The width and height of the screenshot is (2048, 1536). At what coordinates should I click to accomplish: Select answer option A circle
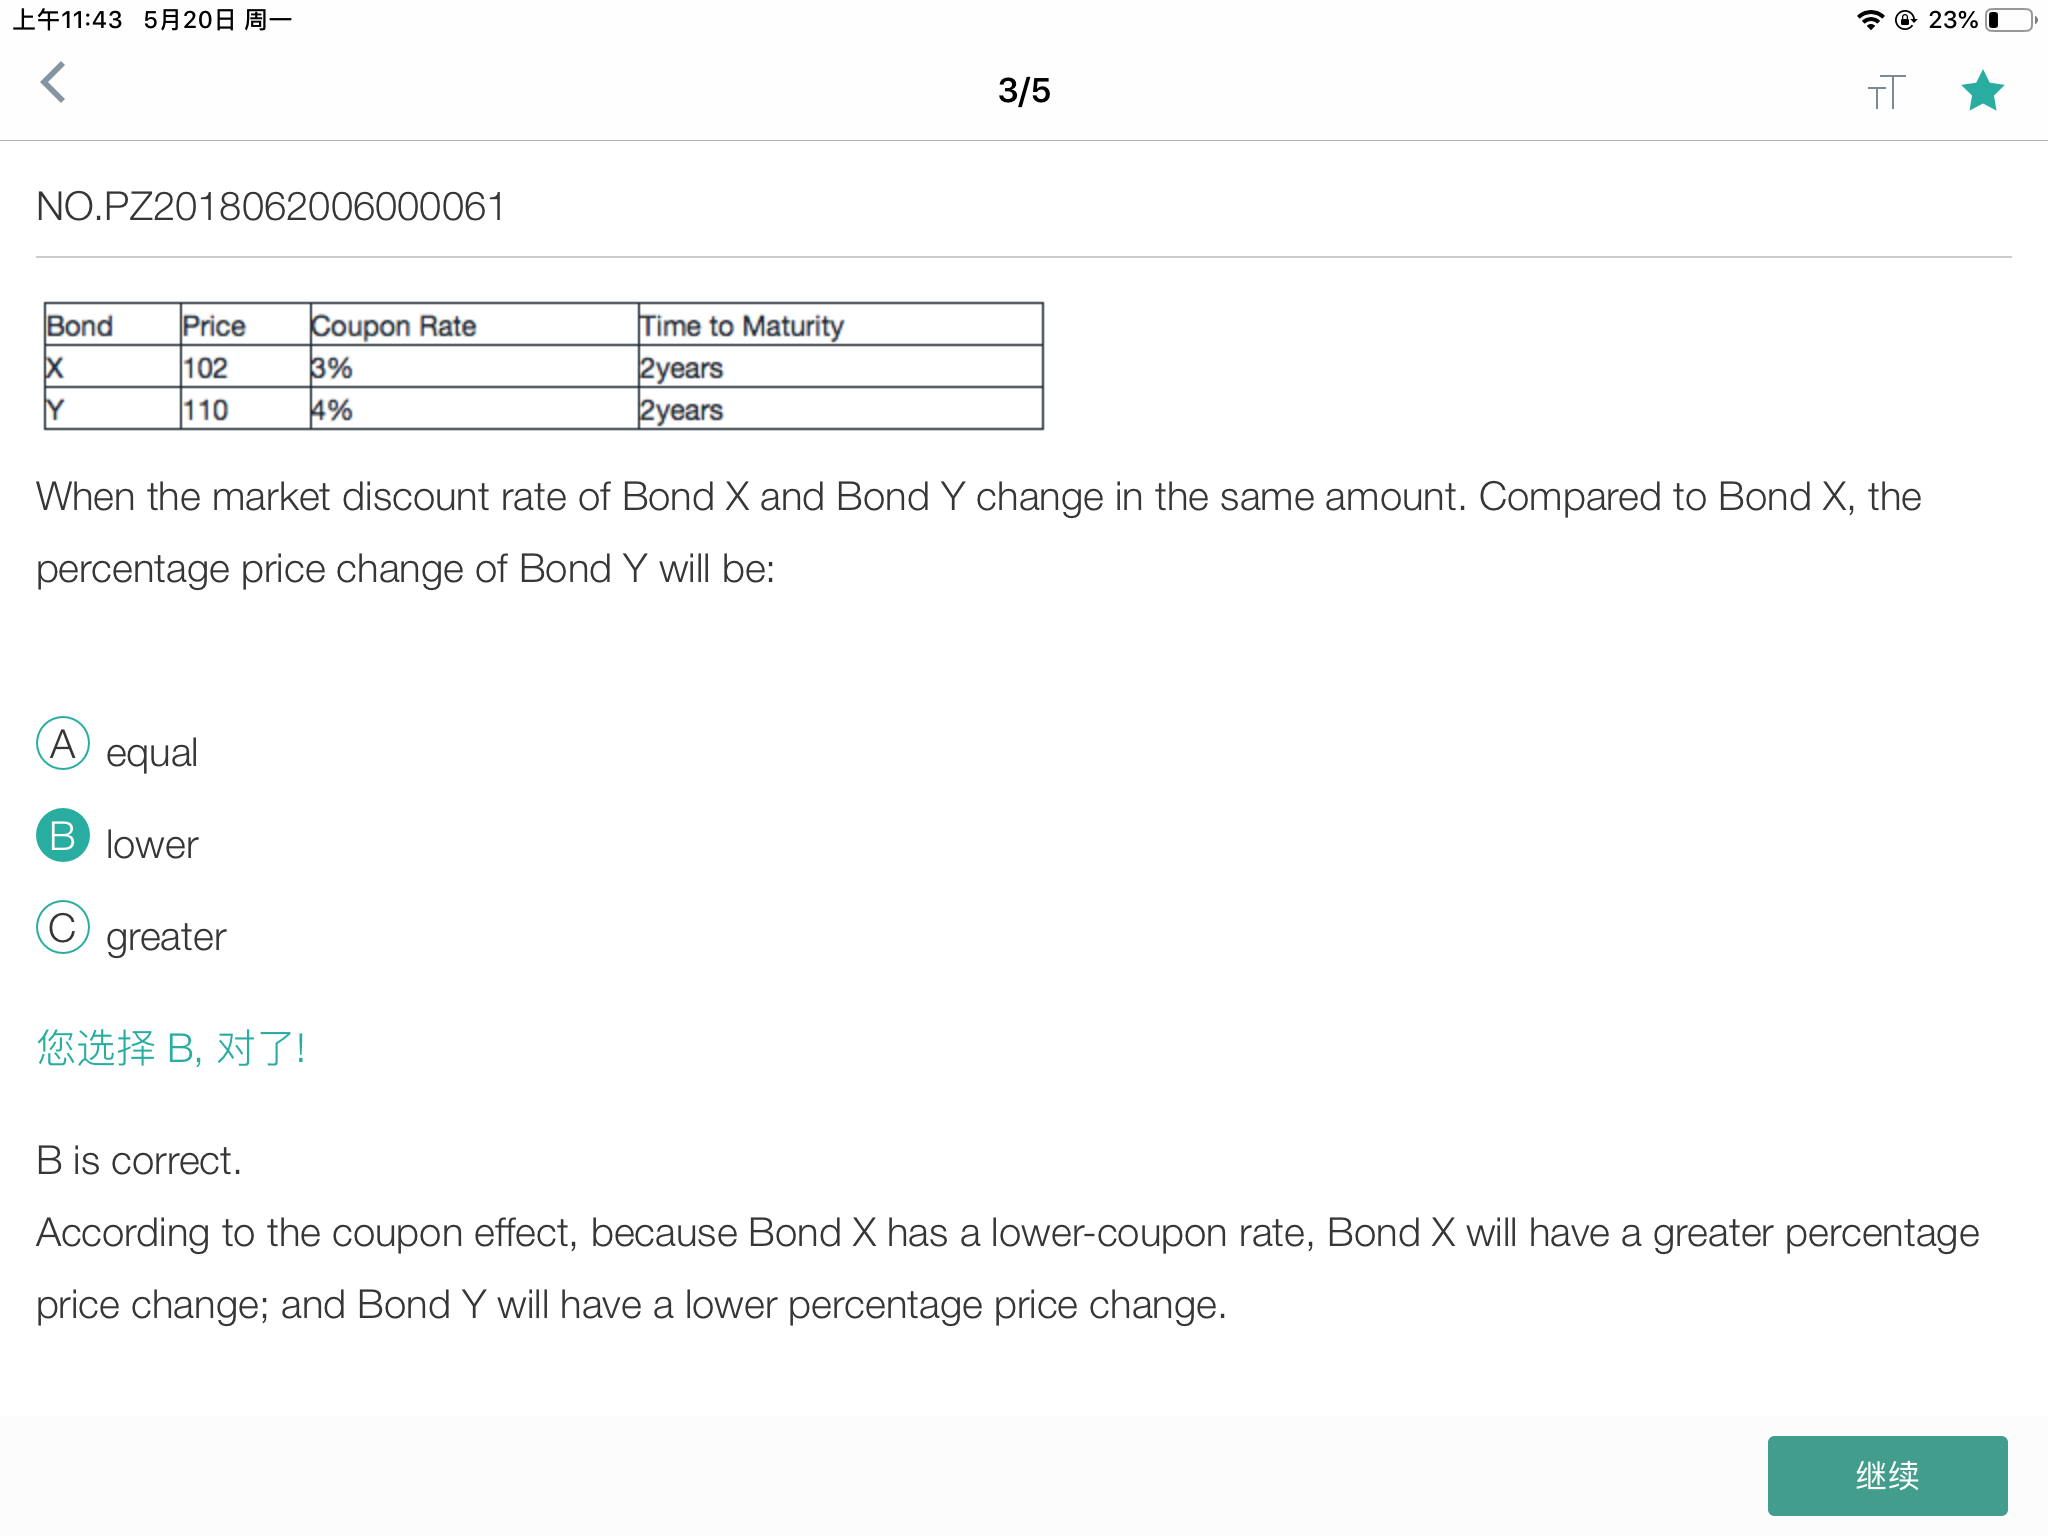(63, 744)
